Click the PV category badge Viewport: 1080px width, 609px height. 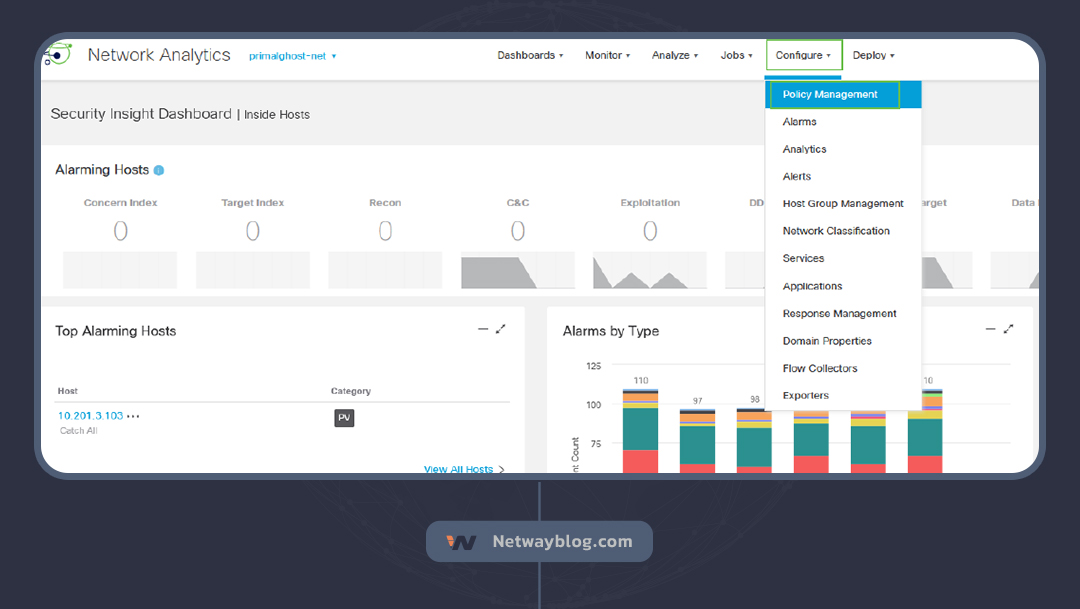[x=344, y=418]
